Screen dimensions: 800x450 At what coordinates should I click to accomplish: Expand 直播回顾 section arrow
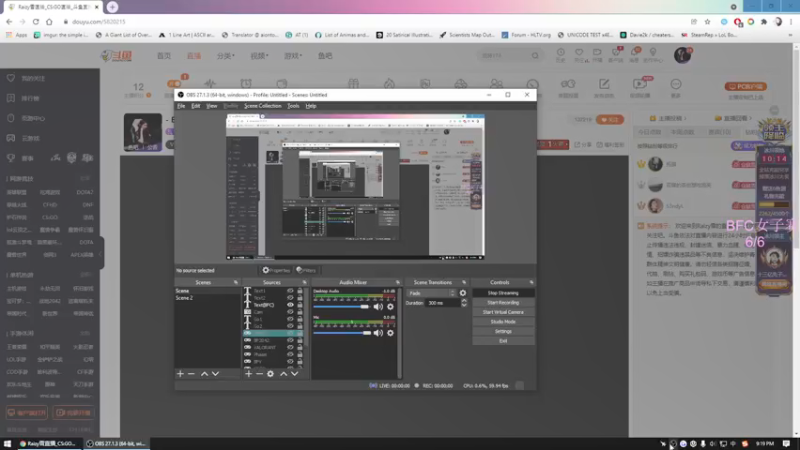click(x=750, y=118)
